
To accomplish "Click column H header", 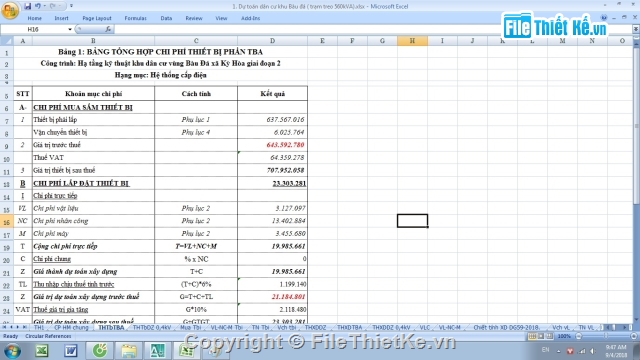I will point(412,41).
